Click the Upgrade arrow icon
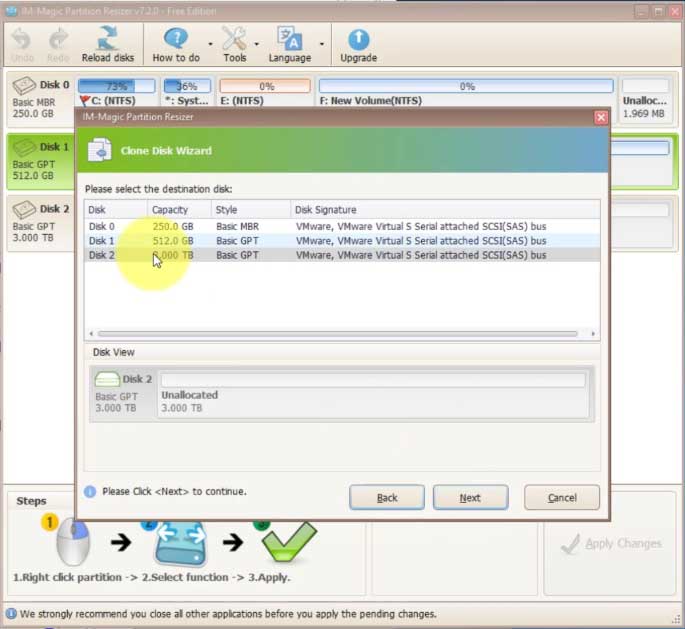Screen dimensions: 685x629 [358, 39]
